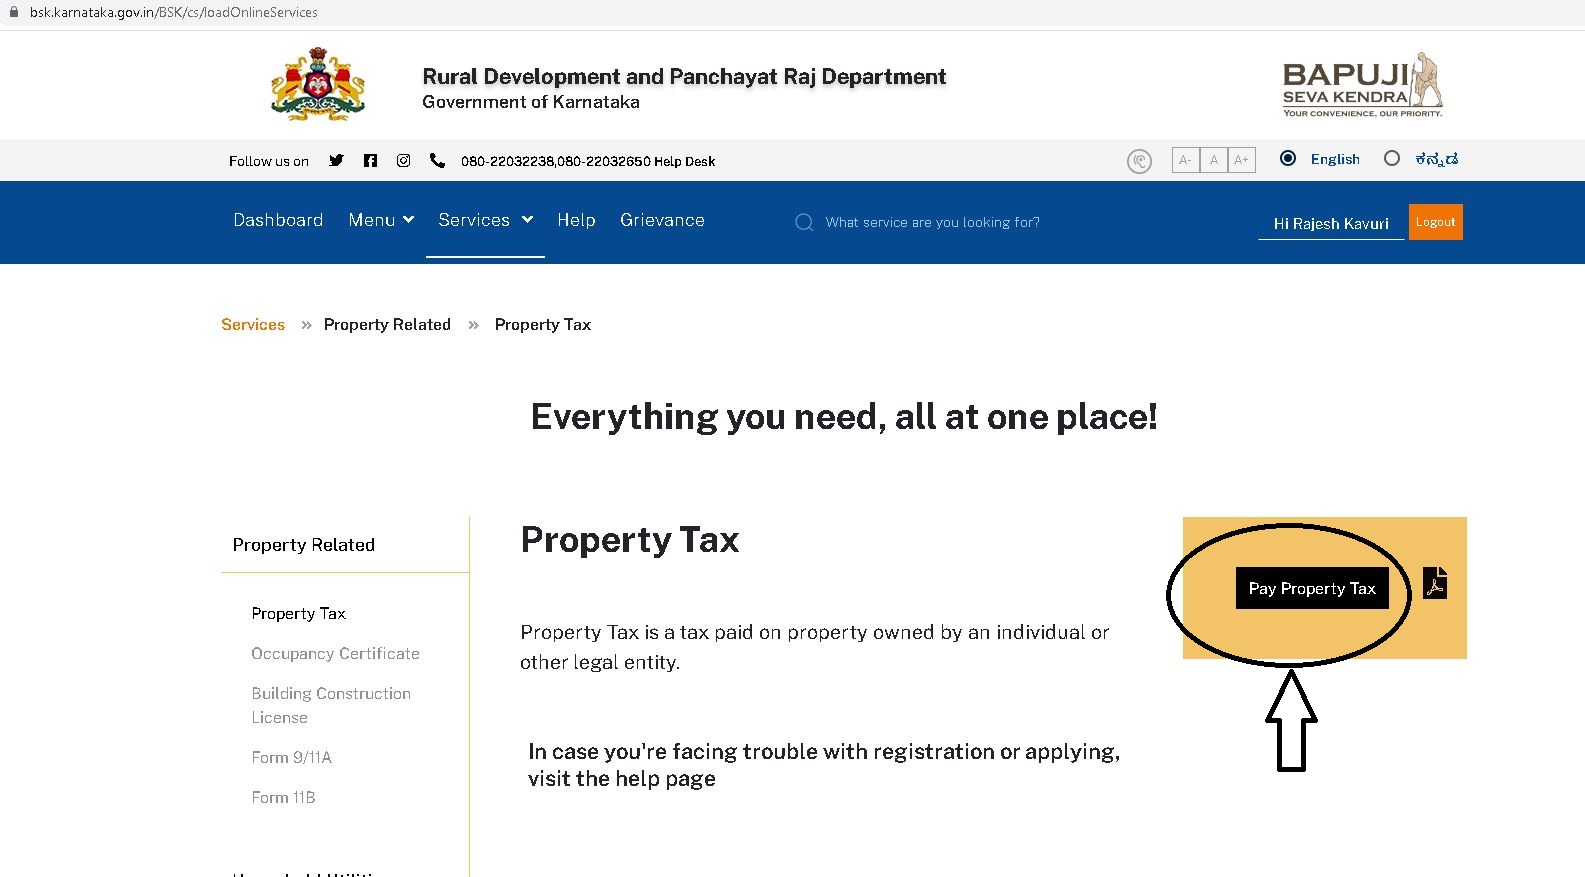Click Property Related breadcrumb link

click(387, 324)
